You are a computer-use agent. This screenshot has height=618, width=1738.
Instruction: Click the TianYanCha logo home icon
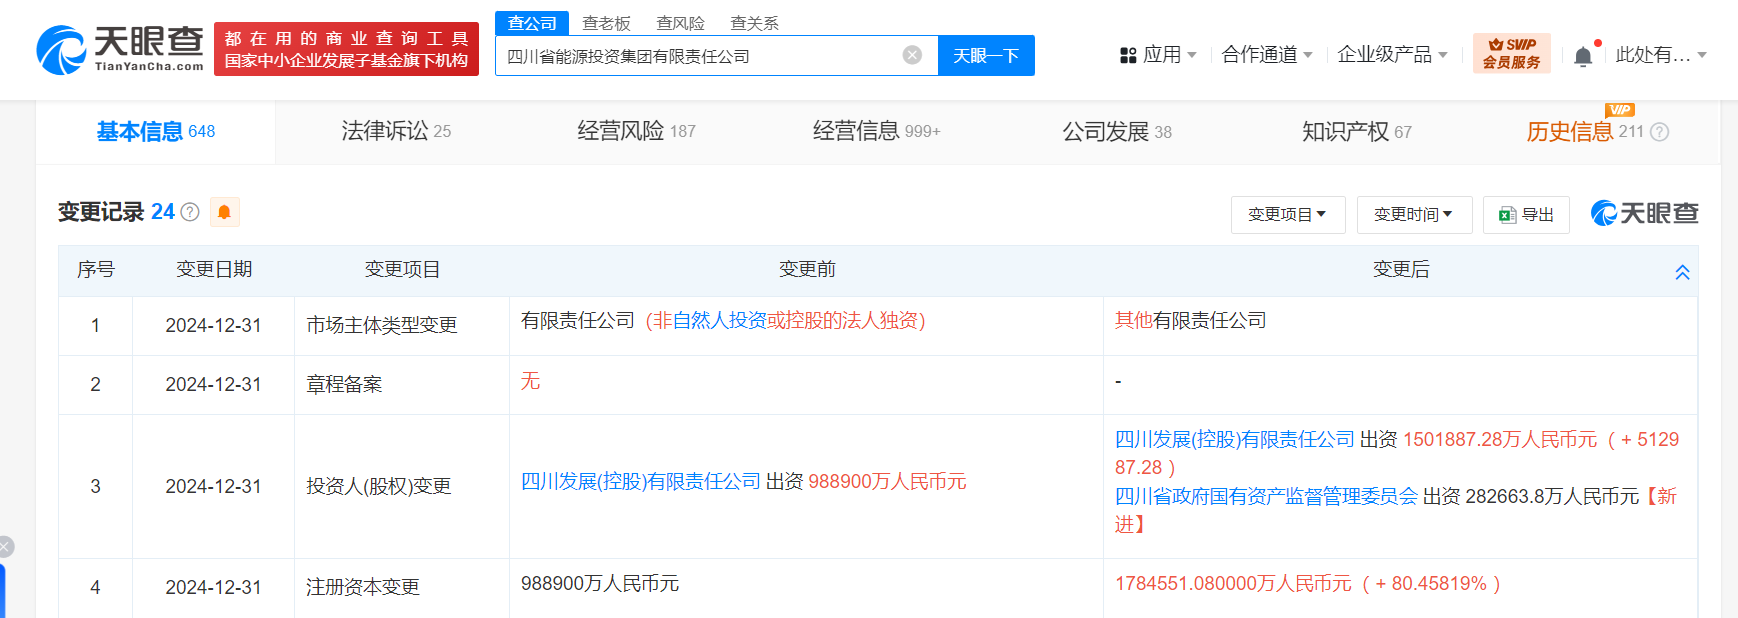tap(120, 49)
